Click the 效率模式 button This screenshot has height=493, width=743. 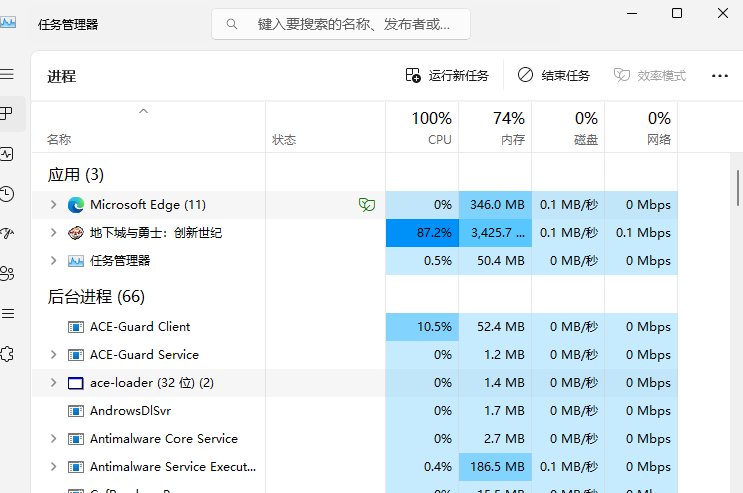pos(650,75)
